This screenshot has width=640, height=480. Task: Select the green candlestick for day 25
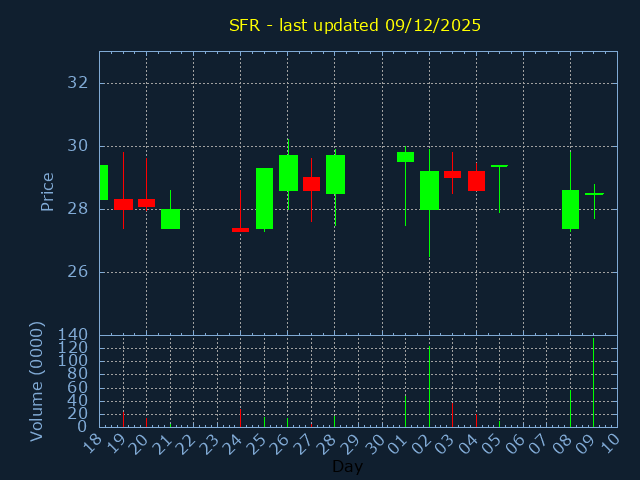coord(265,198)
